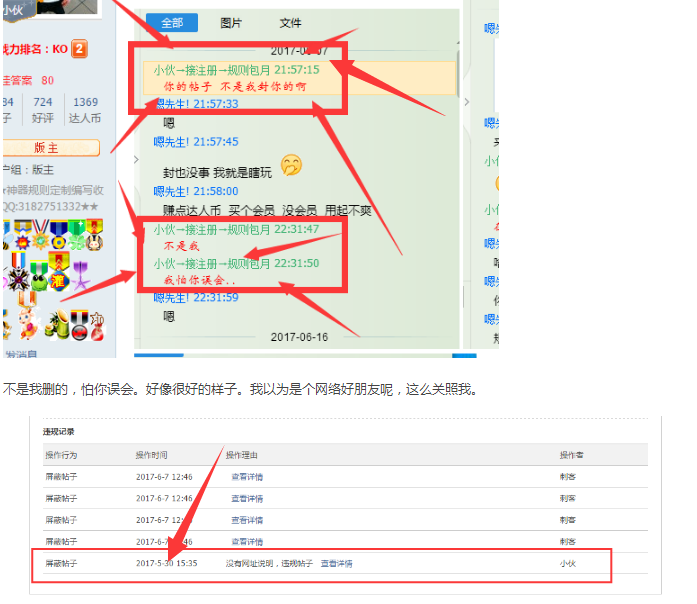Click the 用户组：版主 line
Image resolution: width=697 pixels, height=604 pixels.
pos(28,170)
